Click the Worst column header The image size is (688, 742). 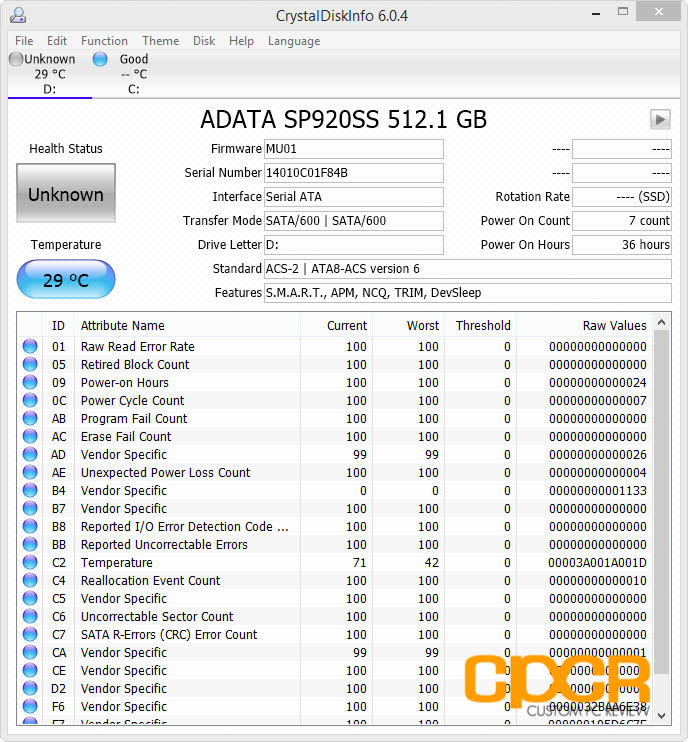[408, 326]
